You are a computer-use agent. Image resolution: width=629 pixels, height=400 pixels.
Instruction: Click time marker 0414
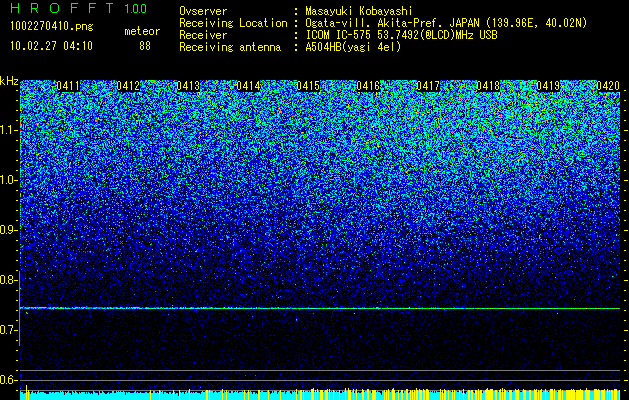coord(248,86)
